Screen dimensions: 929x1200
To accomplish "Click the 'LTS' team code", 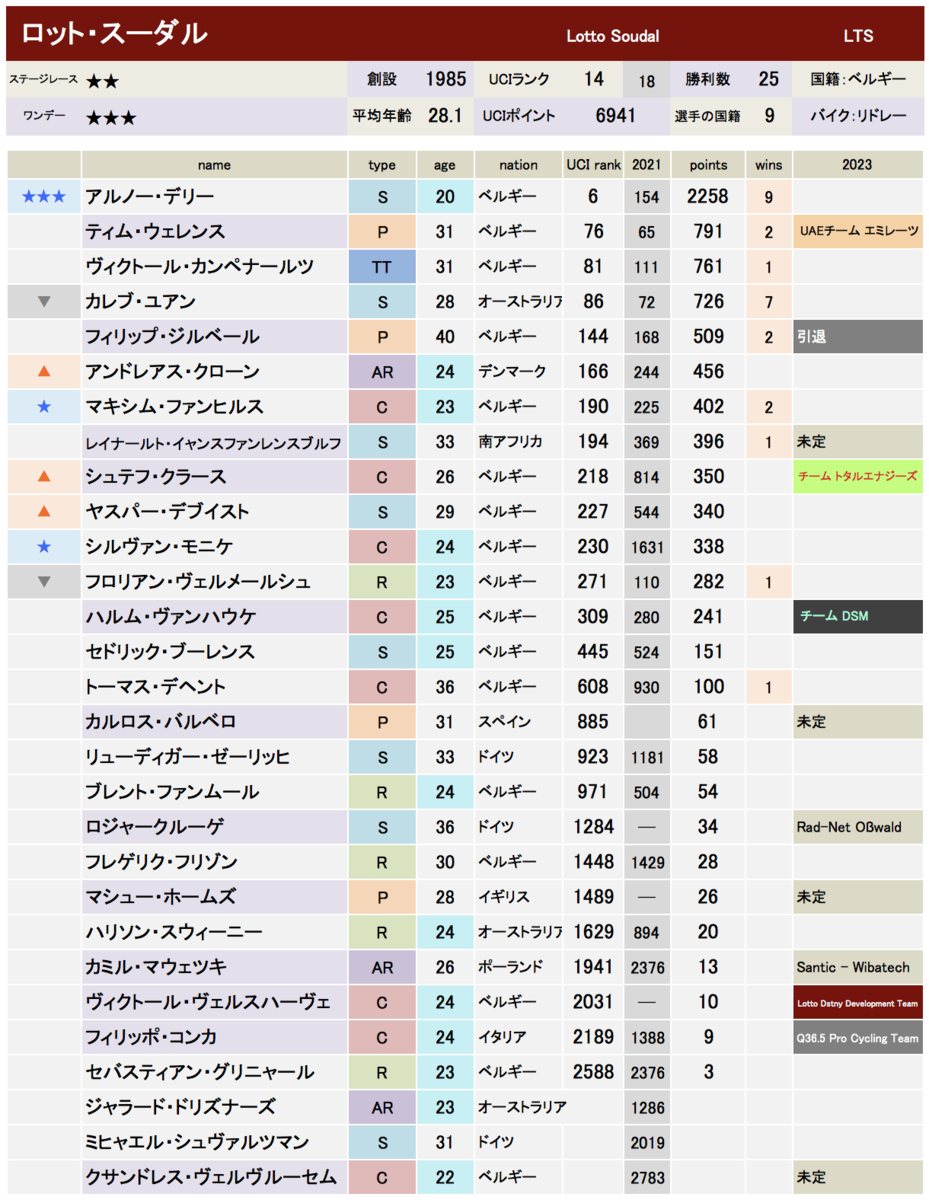I will tap(858, 36).
